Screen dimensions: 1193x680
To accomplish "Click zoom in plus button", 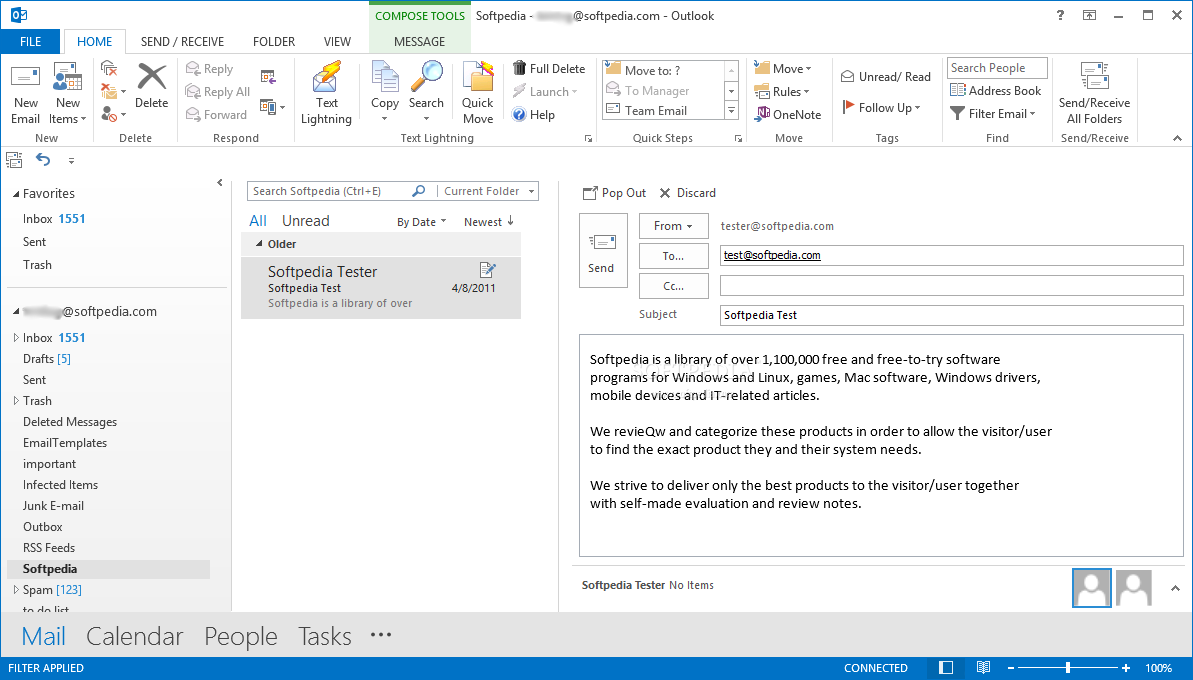I will tap(1125, 668).
